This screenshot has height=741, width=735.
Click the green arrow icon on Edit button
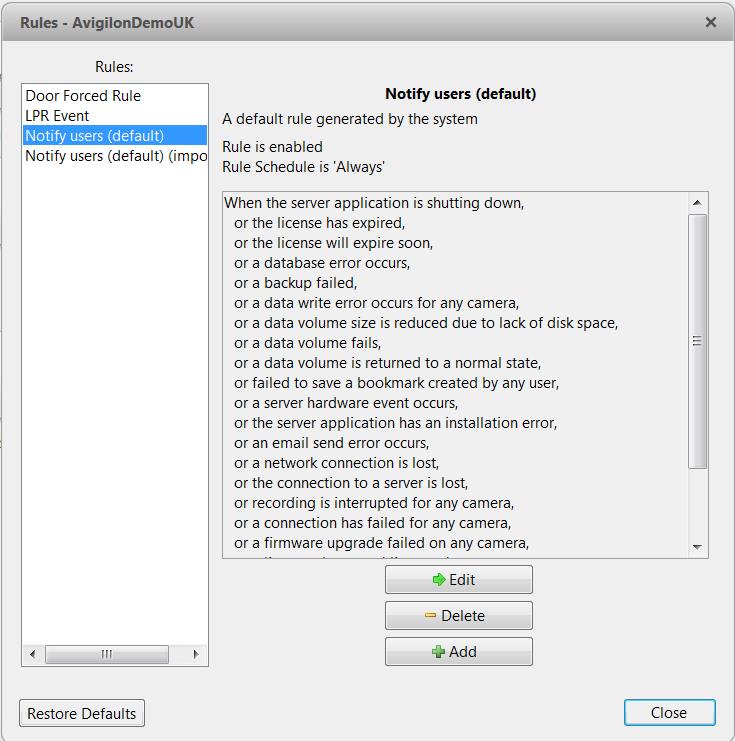coord(439,579)
